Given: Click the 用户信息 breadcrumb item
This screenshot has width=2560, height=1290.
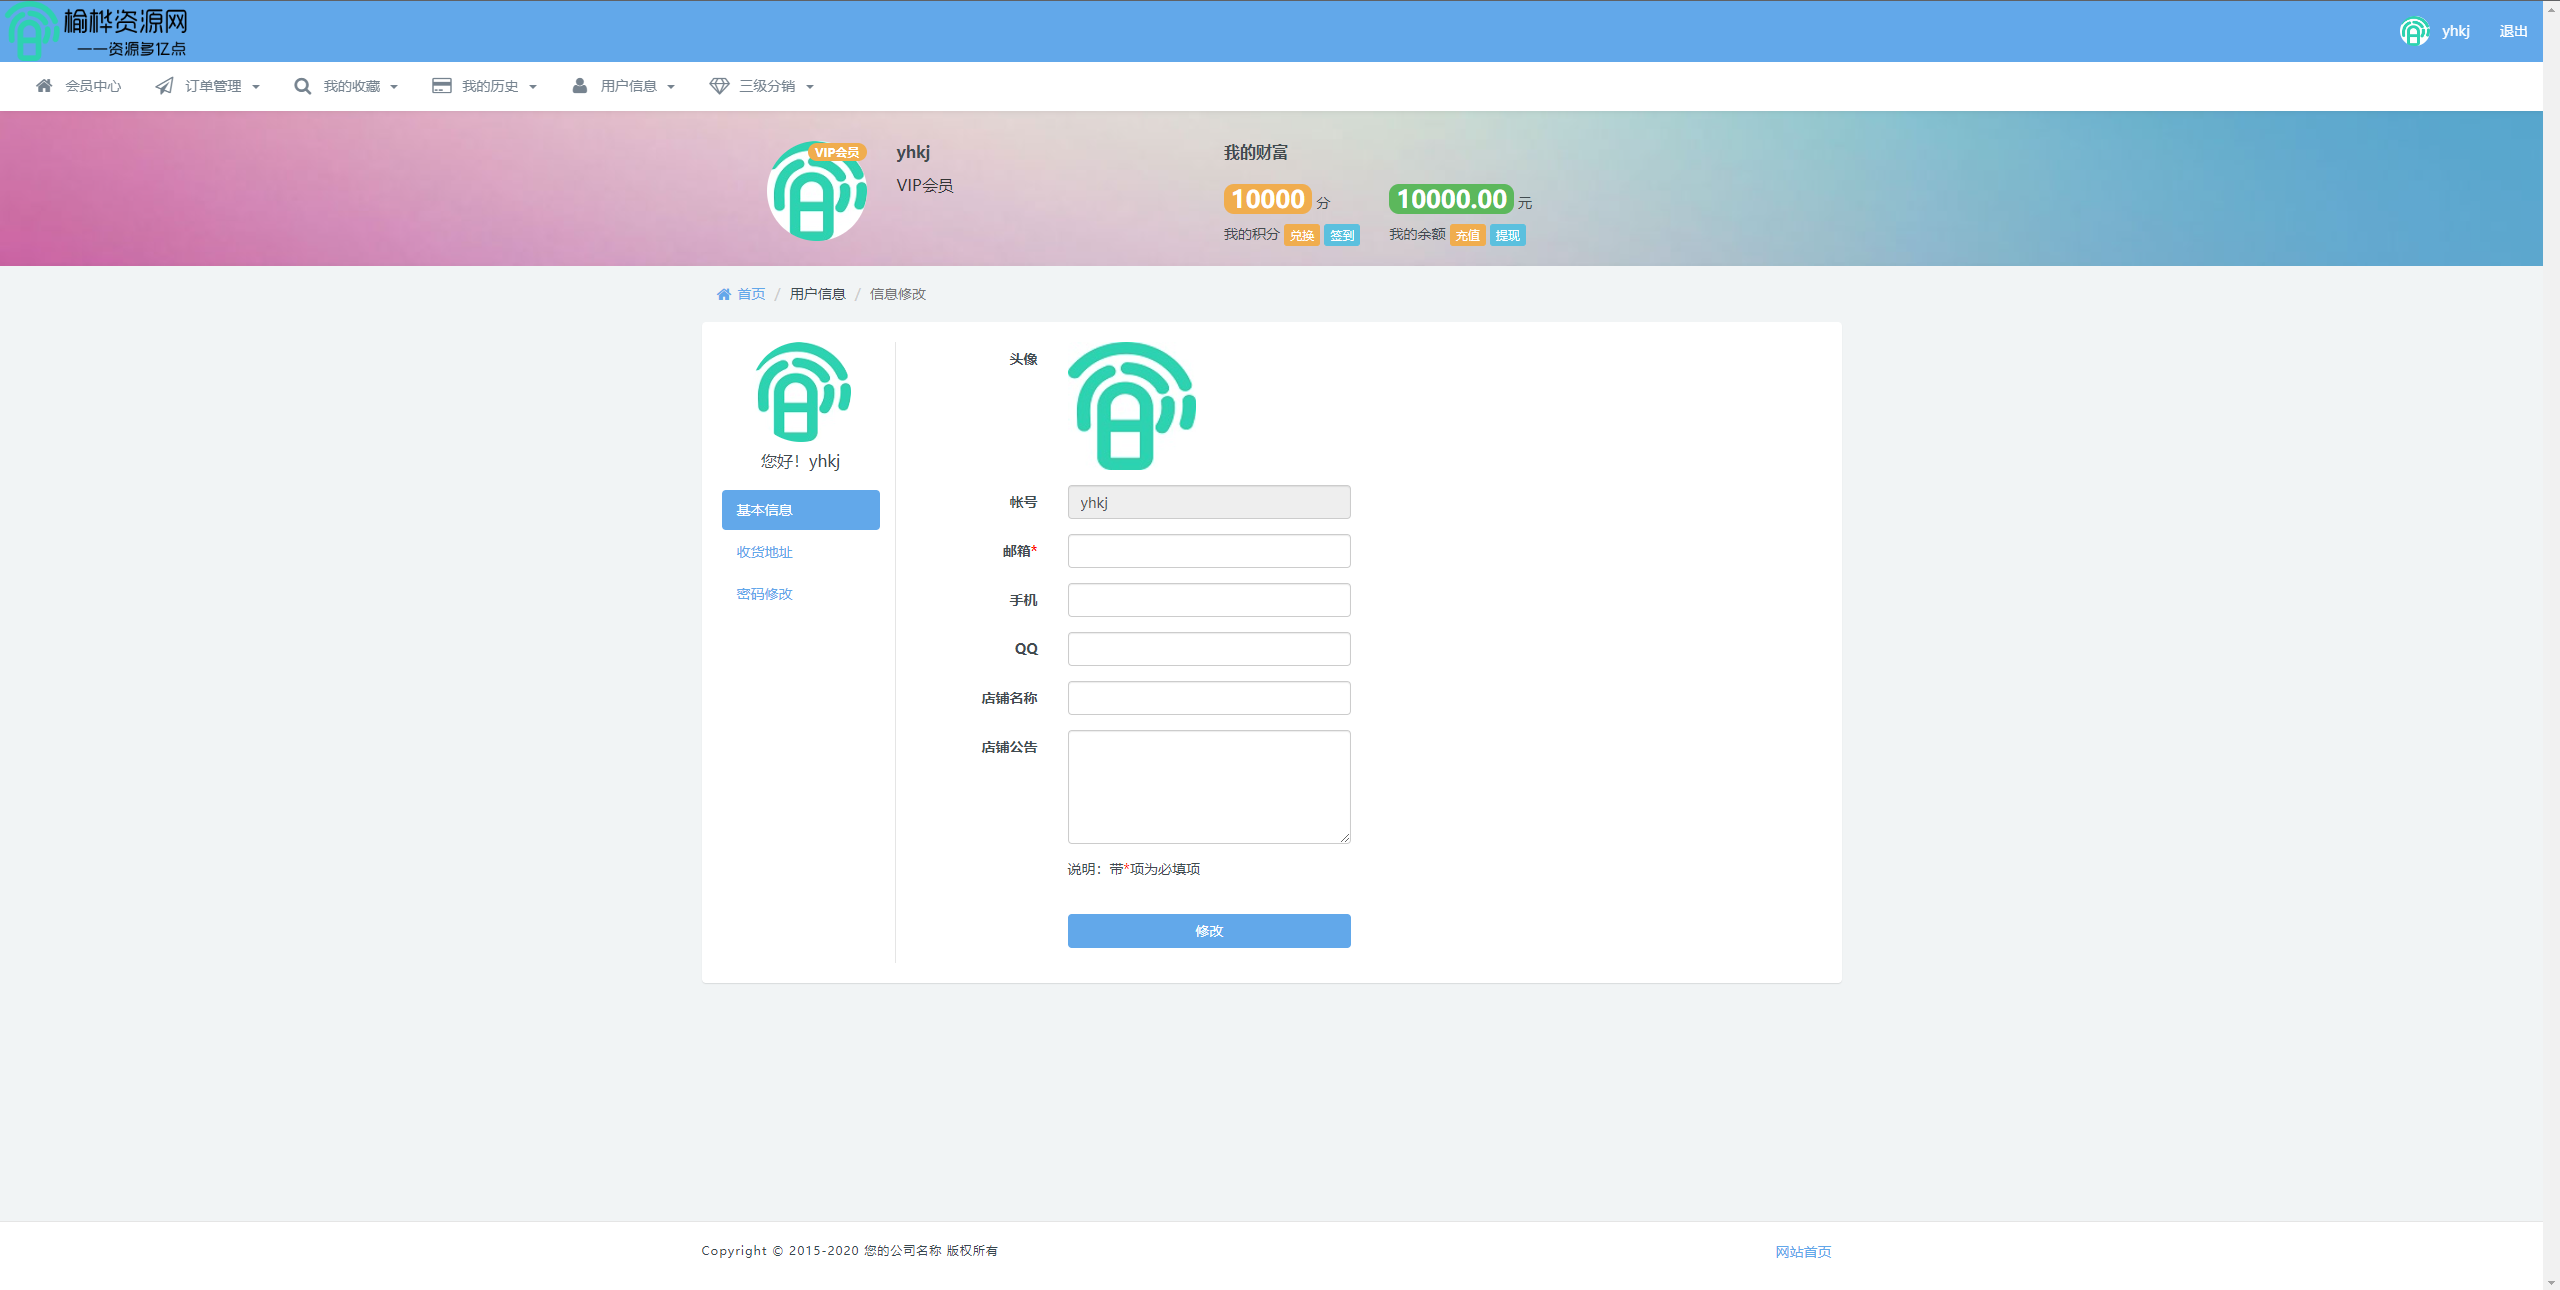Looking at the screenshot, I should [818, 294].
